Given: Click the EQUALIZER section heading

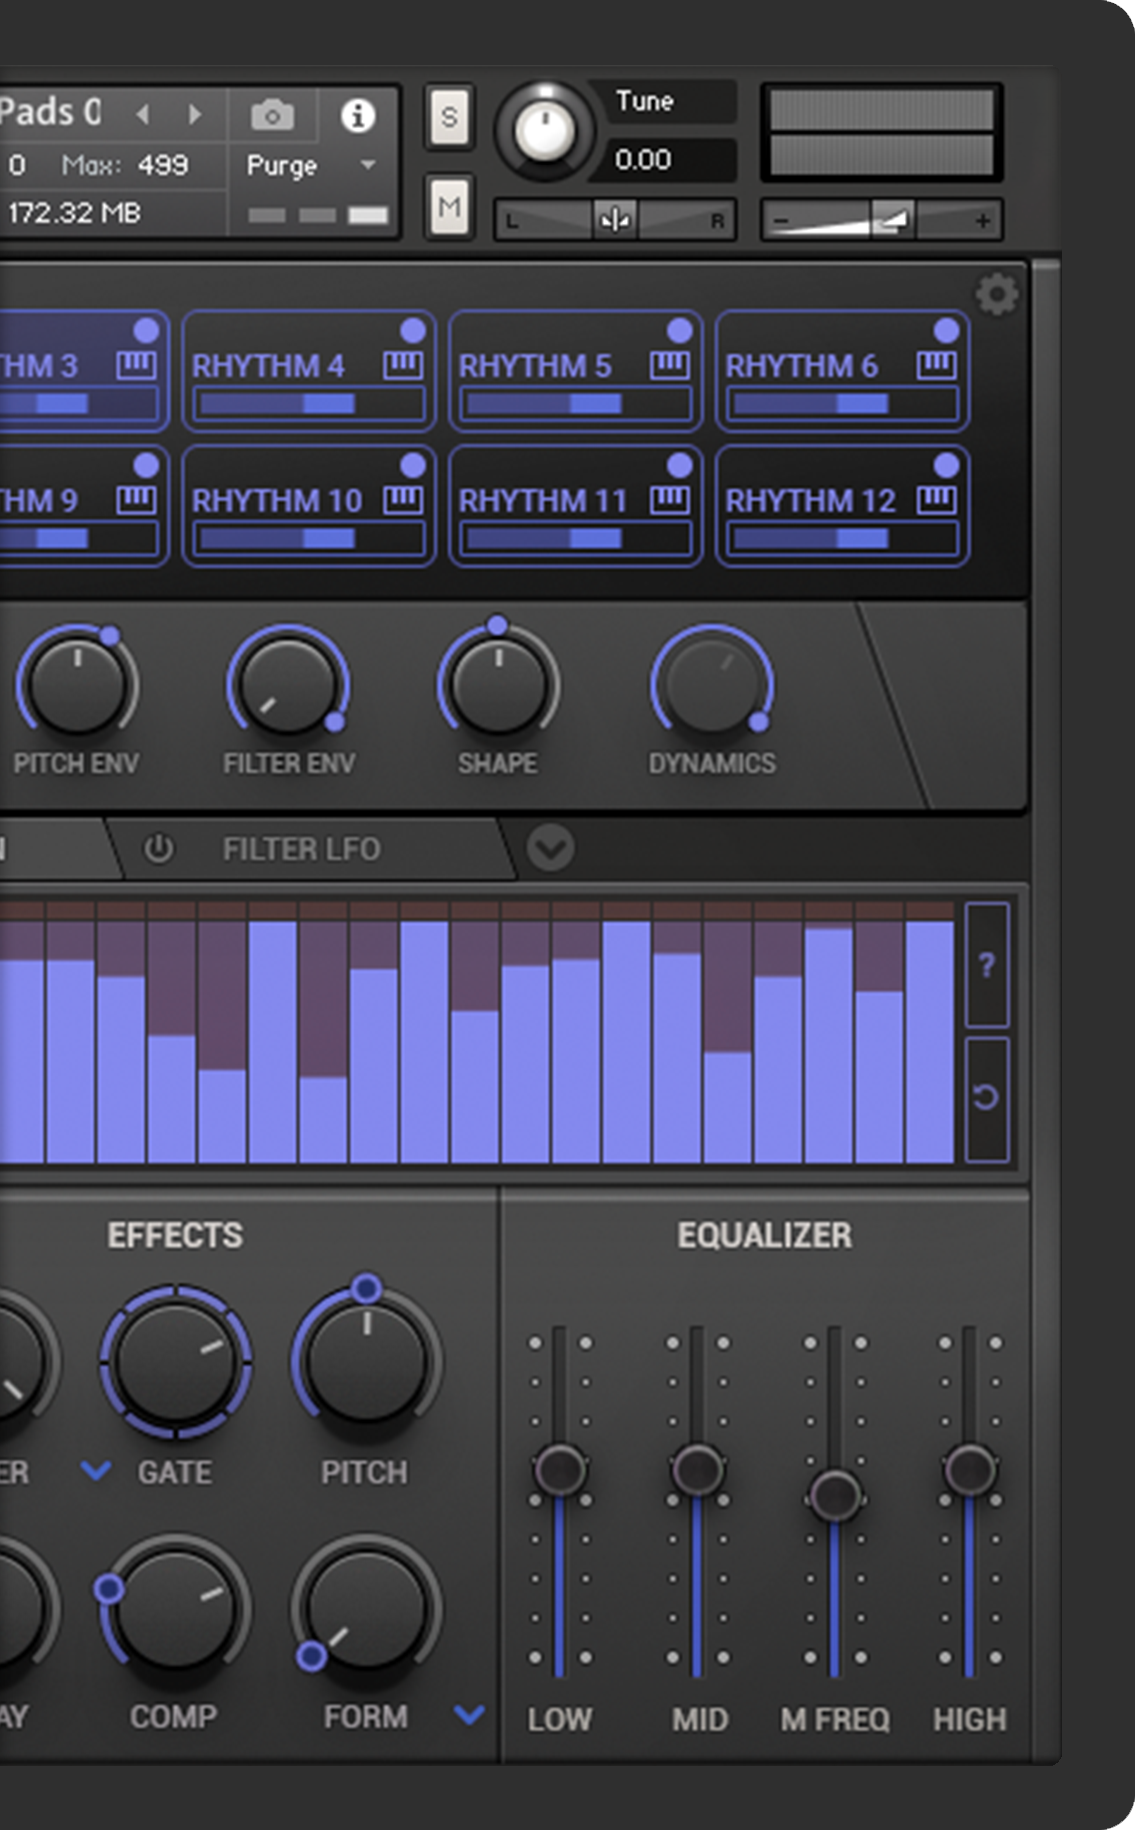Looking at the screenshot, I should [x=765, y=1235].
